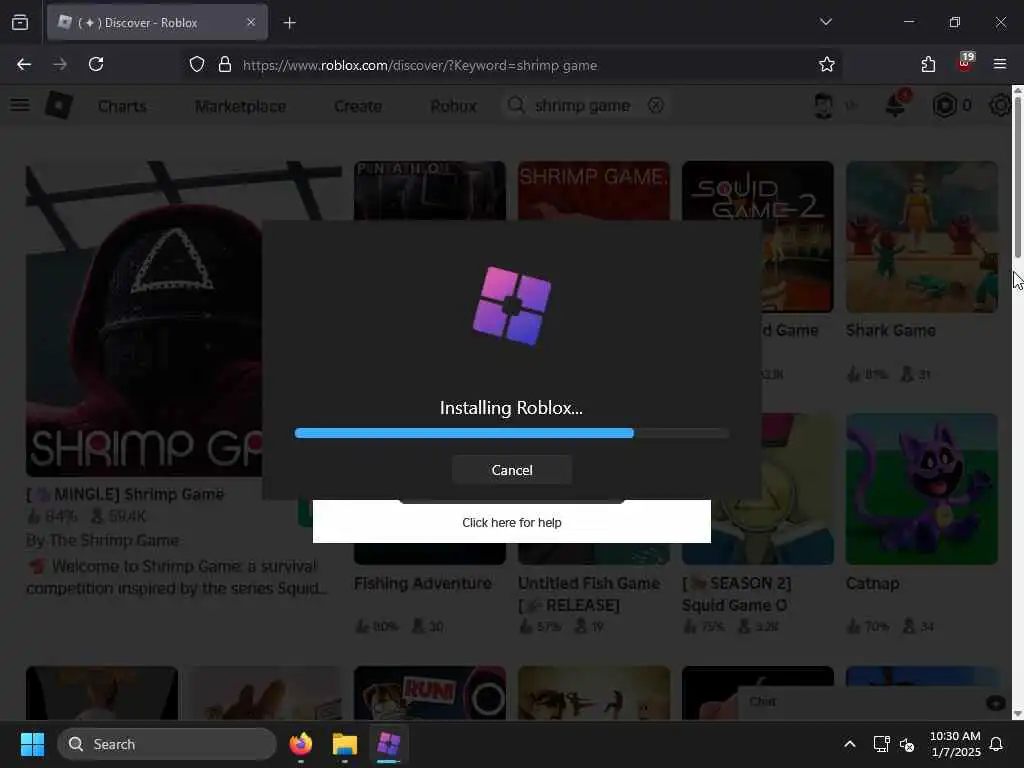Open the Shark Game thumbnail
Viewport: 1024px width, 768px height.
click(921, 237)
